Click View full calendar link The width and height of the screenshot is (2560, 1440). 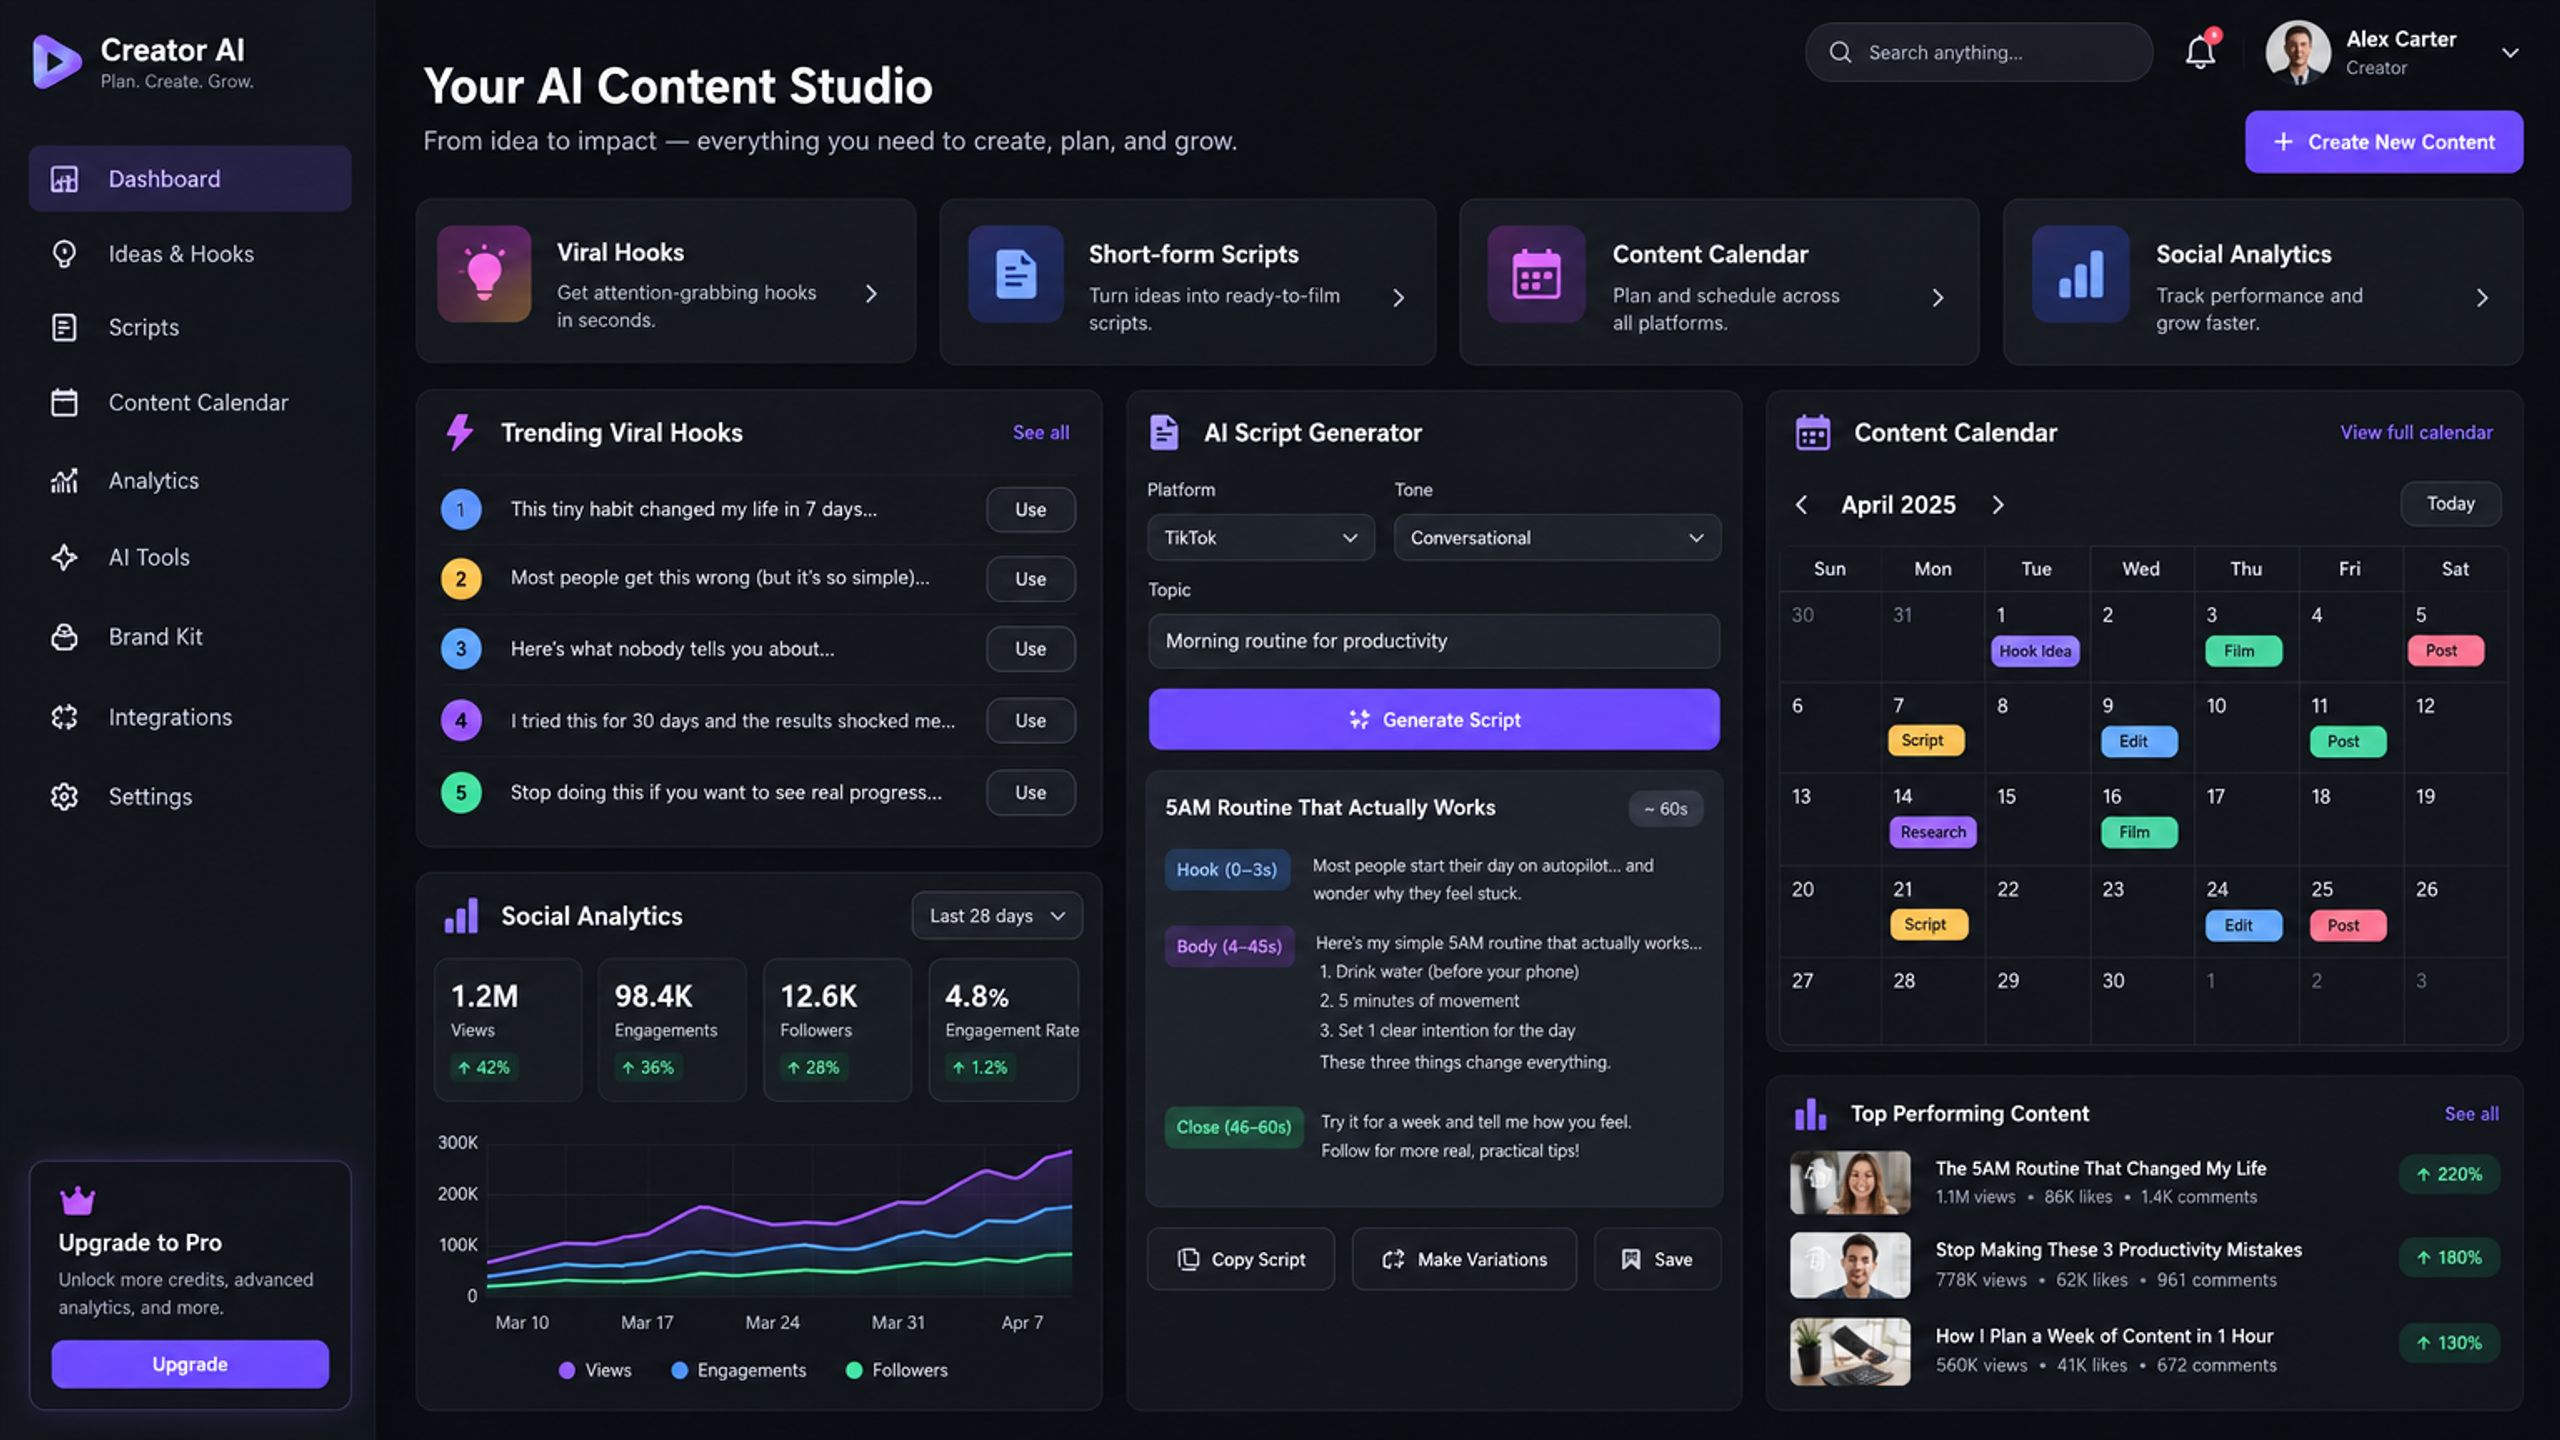click(2416, 432)
